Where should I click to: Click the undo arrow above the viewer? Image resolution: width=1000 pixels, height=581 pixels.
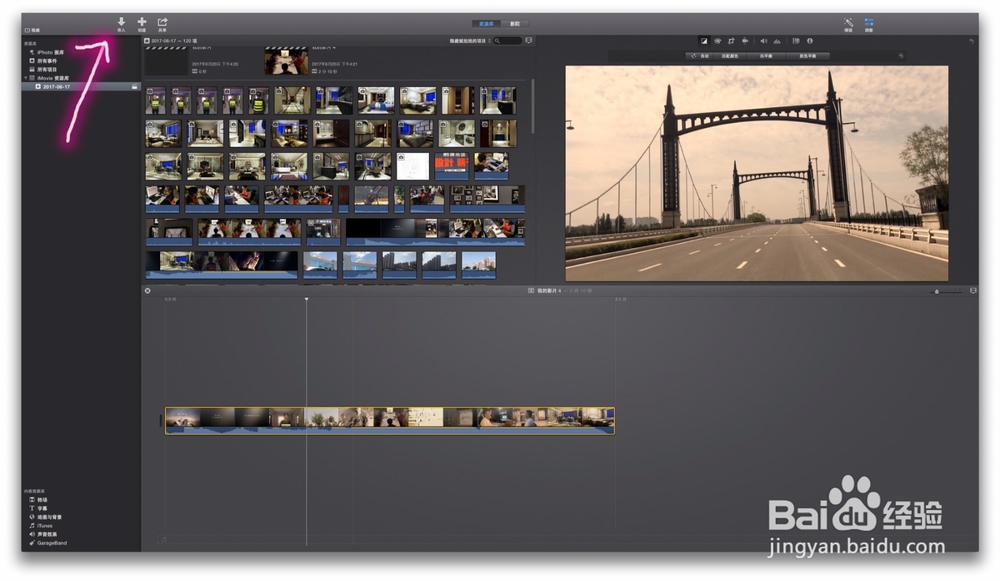click(971, 41)
